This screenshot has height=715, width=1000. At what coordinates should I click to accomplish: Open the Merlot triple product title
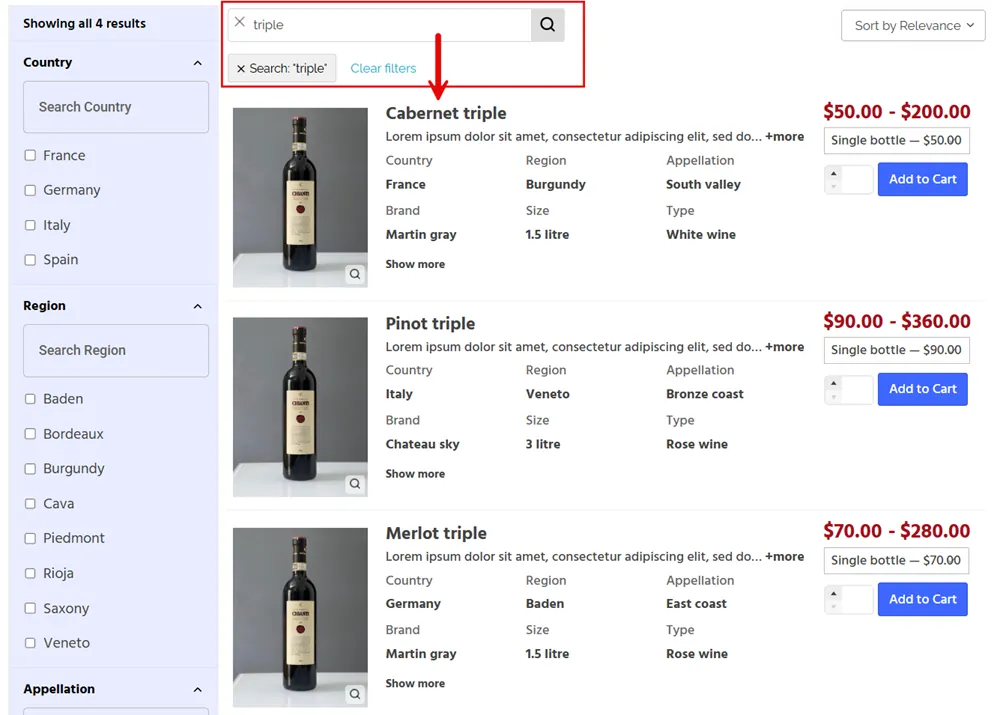(436, 533)
